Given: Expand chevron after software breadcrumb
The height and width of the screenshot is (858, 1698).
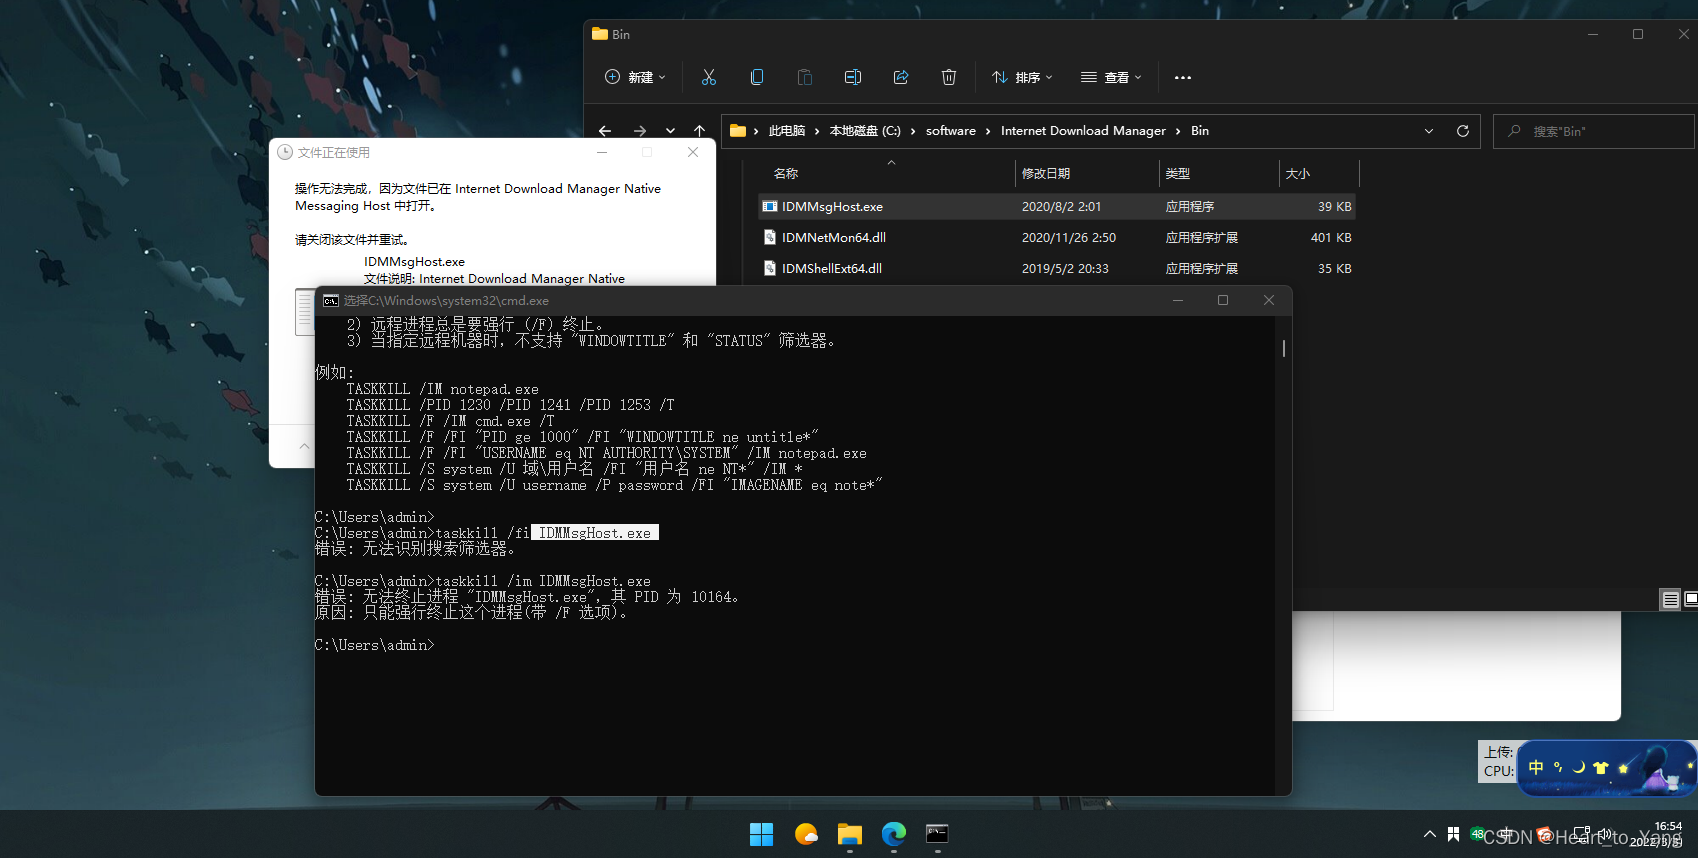Looking at the screenshot, I should point(988,131).
